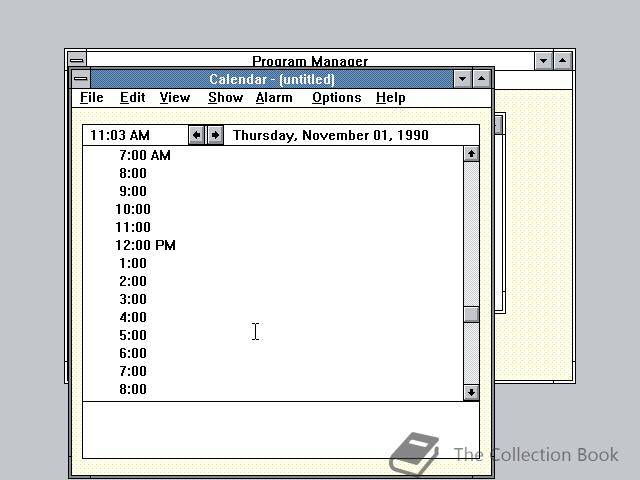Open the File menu in Calendar

(x=91, y=98)
